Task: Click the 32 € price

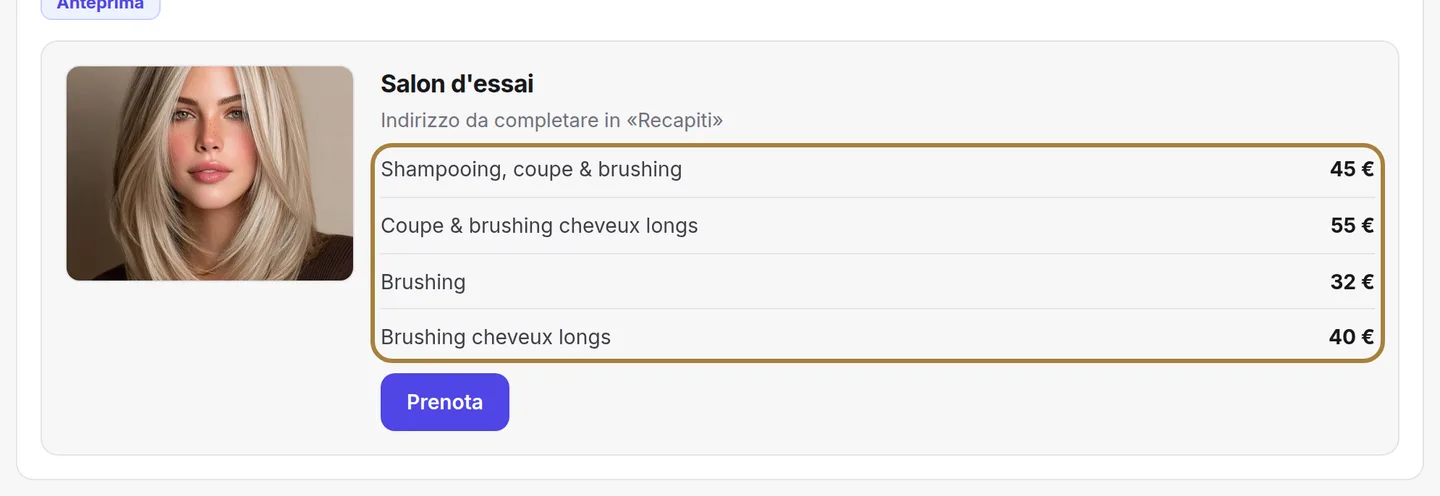Action: [x=1352, y=282]
